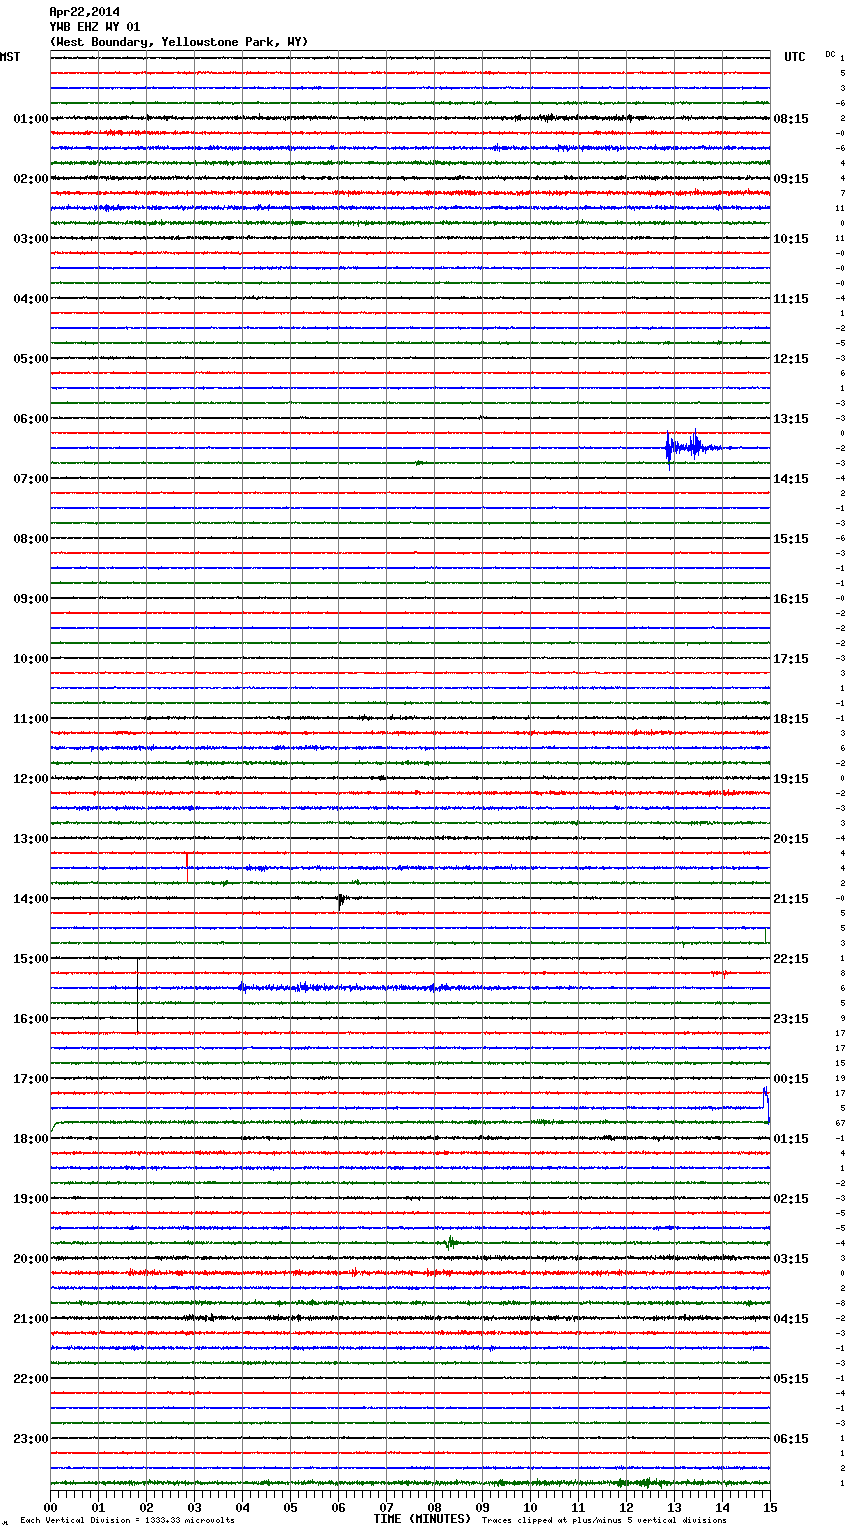850x1534 pixels.
Task: Click the Apr22,2014 date header
Action: (84, 12)
